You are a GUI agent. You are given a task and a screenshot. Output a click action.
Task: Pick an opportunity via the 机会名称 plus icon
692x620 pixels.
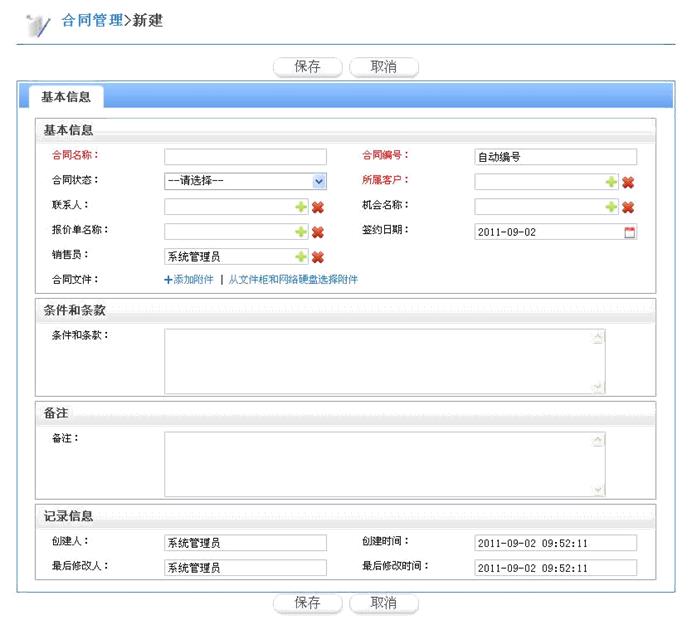(611, 207)
